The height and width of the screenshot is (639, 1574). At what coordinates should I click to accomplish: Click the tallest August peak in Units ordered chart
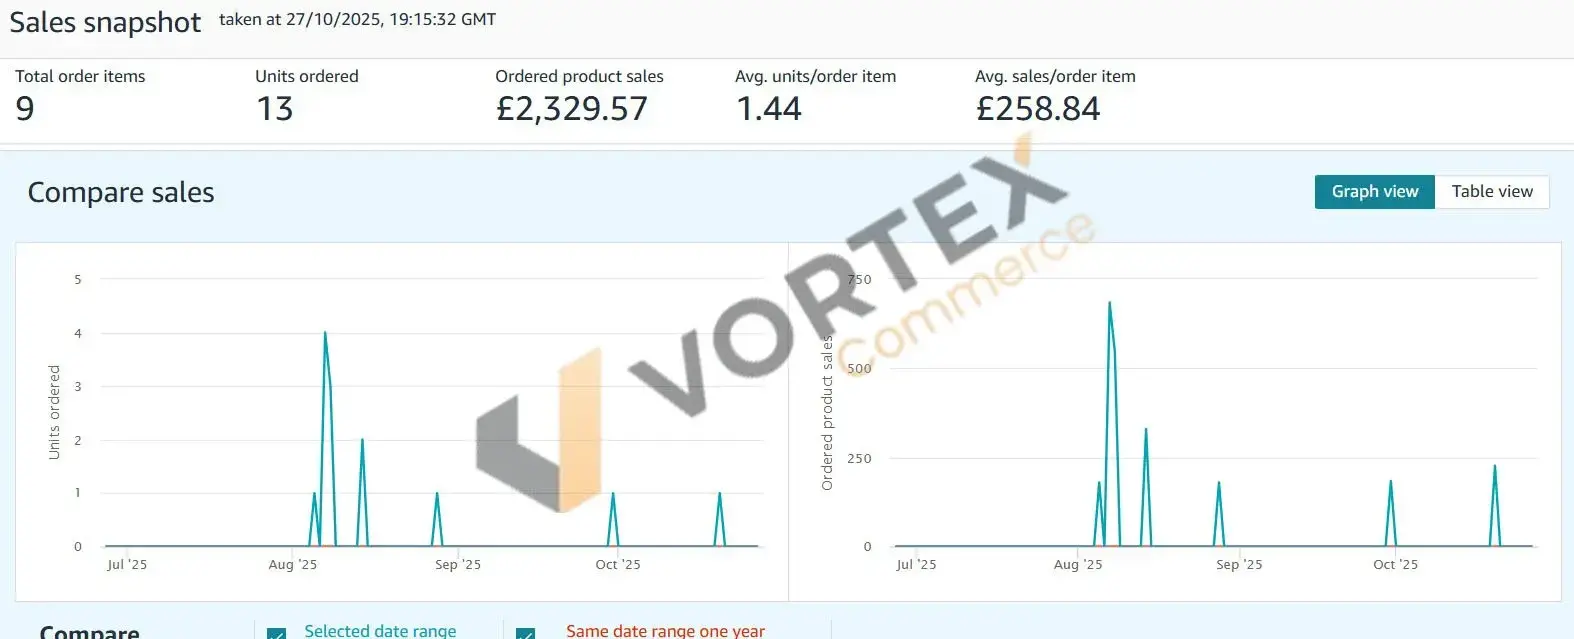[325, 334]
